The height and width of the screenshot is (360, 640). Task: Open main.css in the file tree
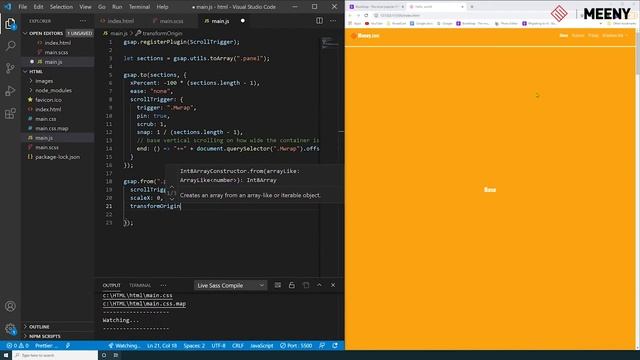[45, 119]
